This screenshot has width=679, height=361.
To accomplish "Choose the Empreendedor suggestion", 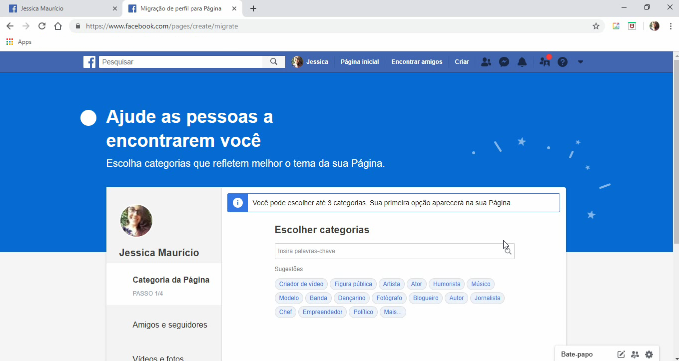I will (322, 312).
